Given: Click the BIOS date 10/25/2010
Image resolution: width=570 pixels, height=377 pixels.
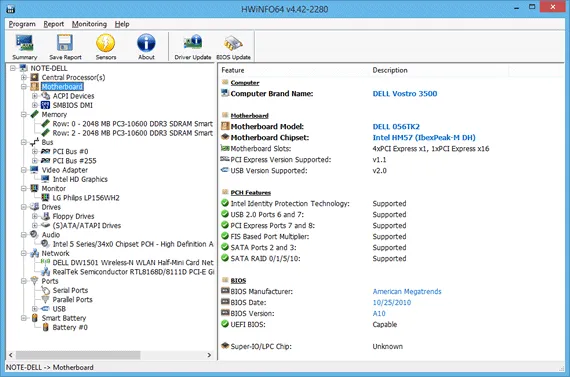Looking at the screenshot, I should pyautogui.click(x=392, y=302).
